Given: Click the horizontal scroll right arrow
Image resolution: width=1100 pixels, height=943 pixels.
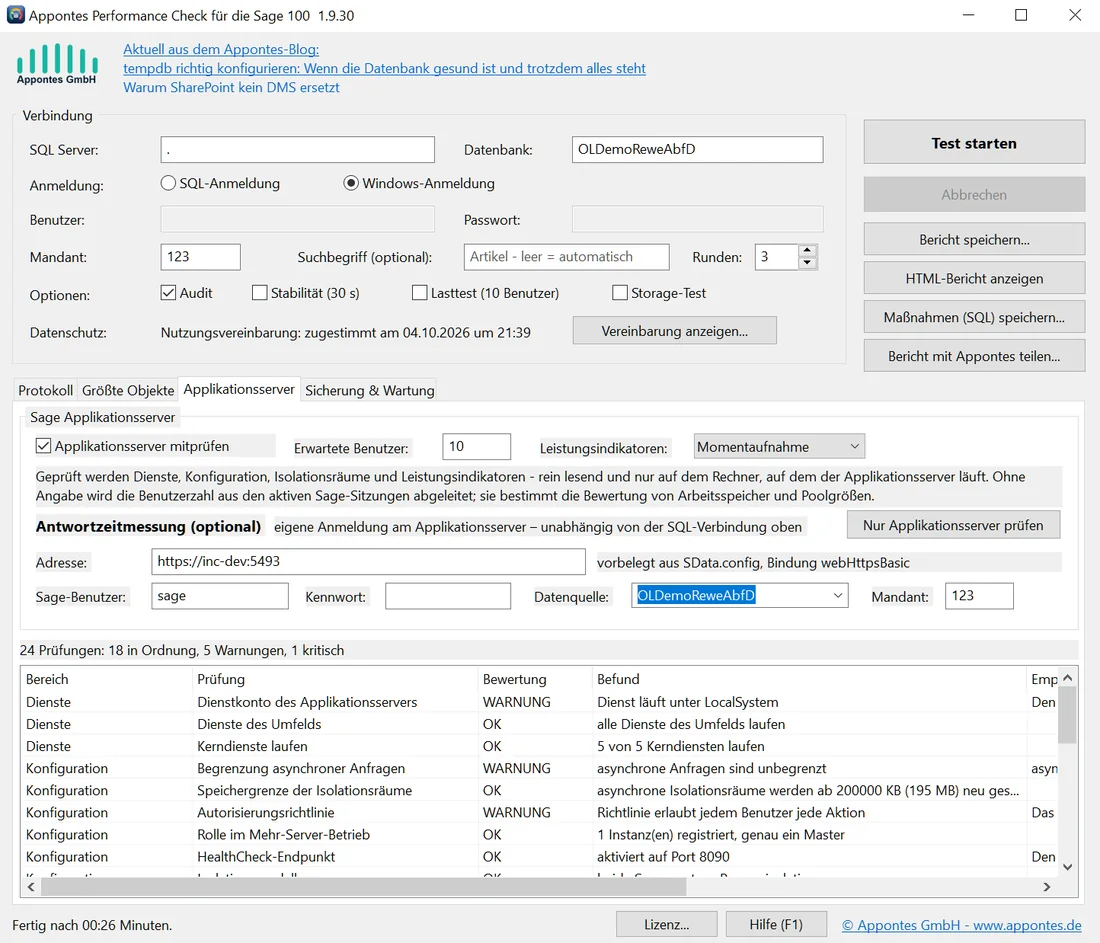Looking at the screenshot, I should coord(1047,887).
